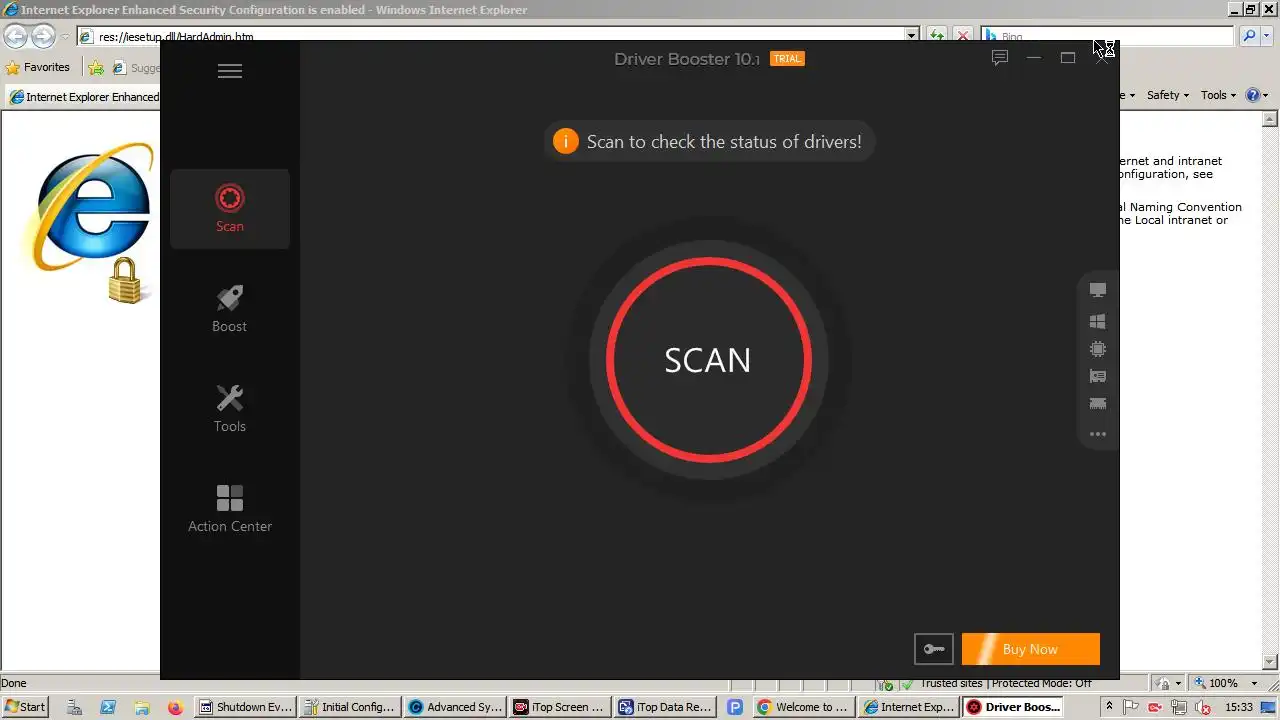Click the blue P taskbar app
Viewport: 1280px width, 720px height.
pyautogui.click(x=735, y=707)
